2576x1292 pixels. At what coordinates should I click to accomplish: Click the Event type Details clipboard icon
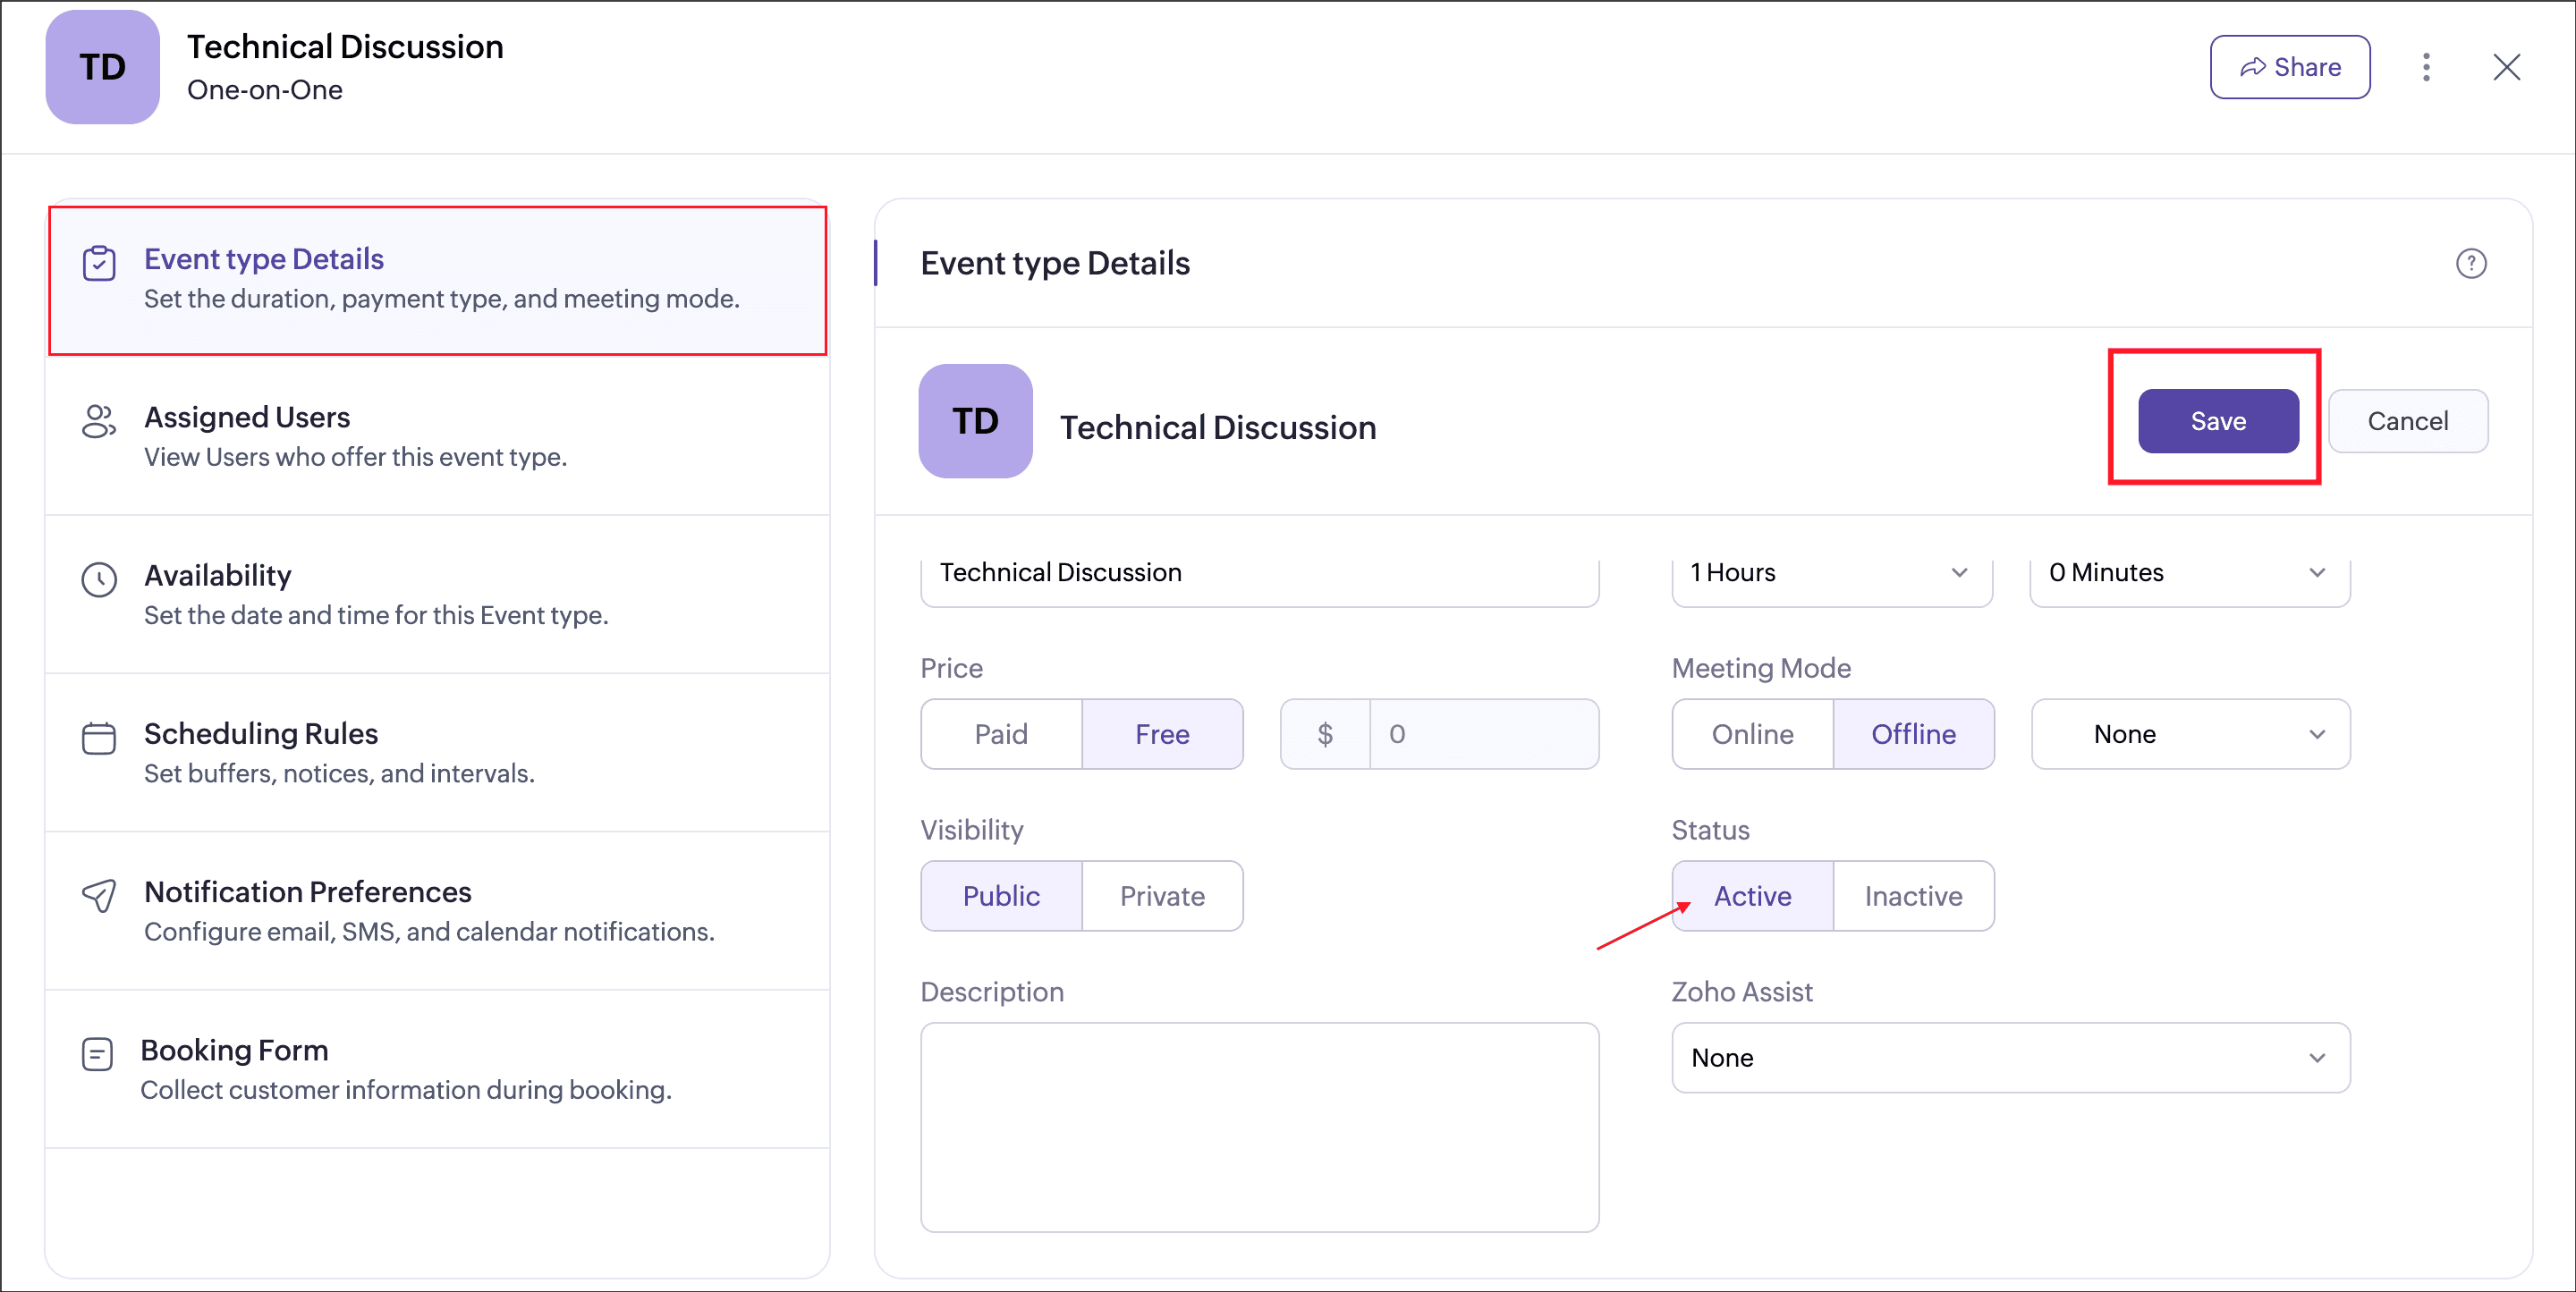[99, 263]
